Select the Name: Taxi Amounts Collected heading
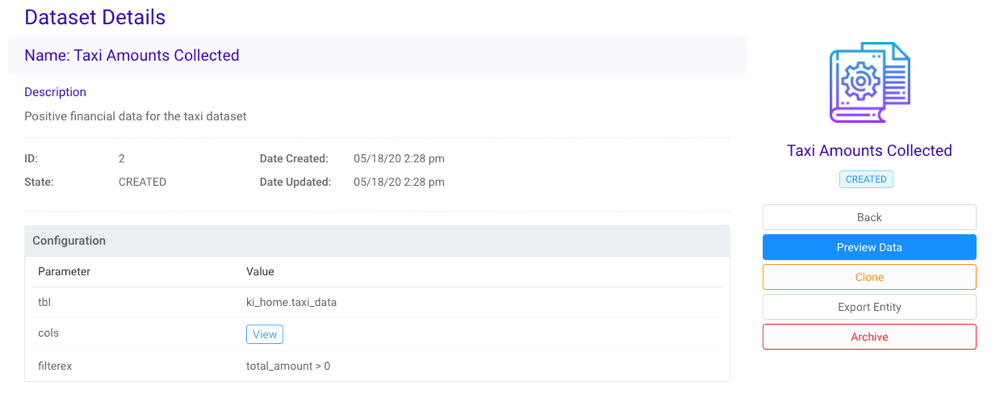Image resolution: width=1000 pixels, height=407 pixels. point(132,56)
